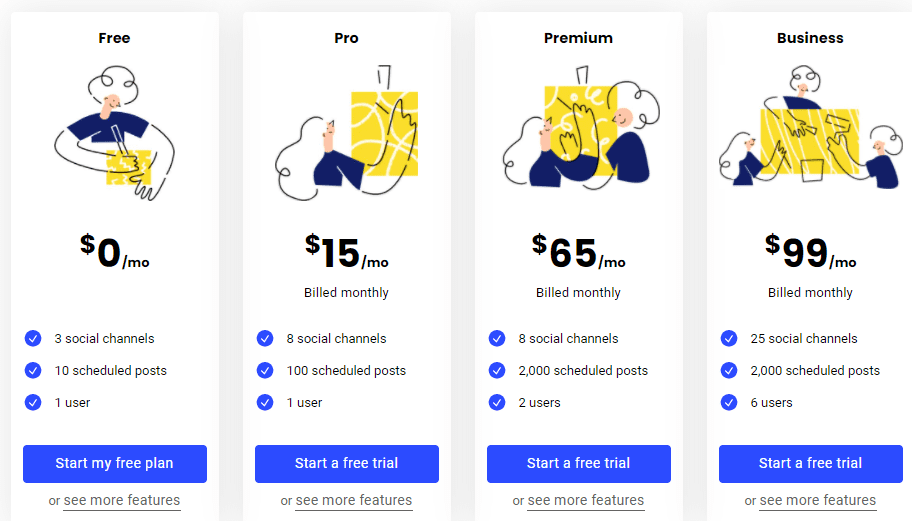The width and height of the screenshot is (912, 521).
Task: Start a free trial for Pro
Action: pyautogui.click(x=347, y=464)
